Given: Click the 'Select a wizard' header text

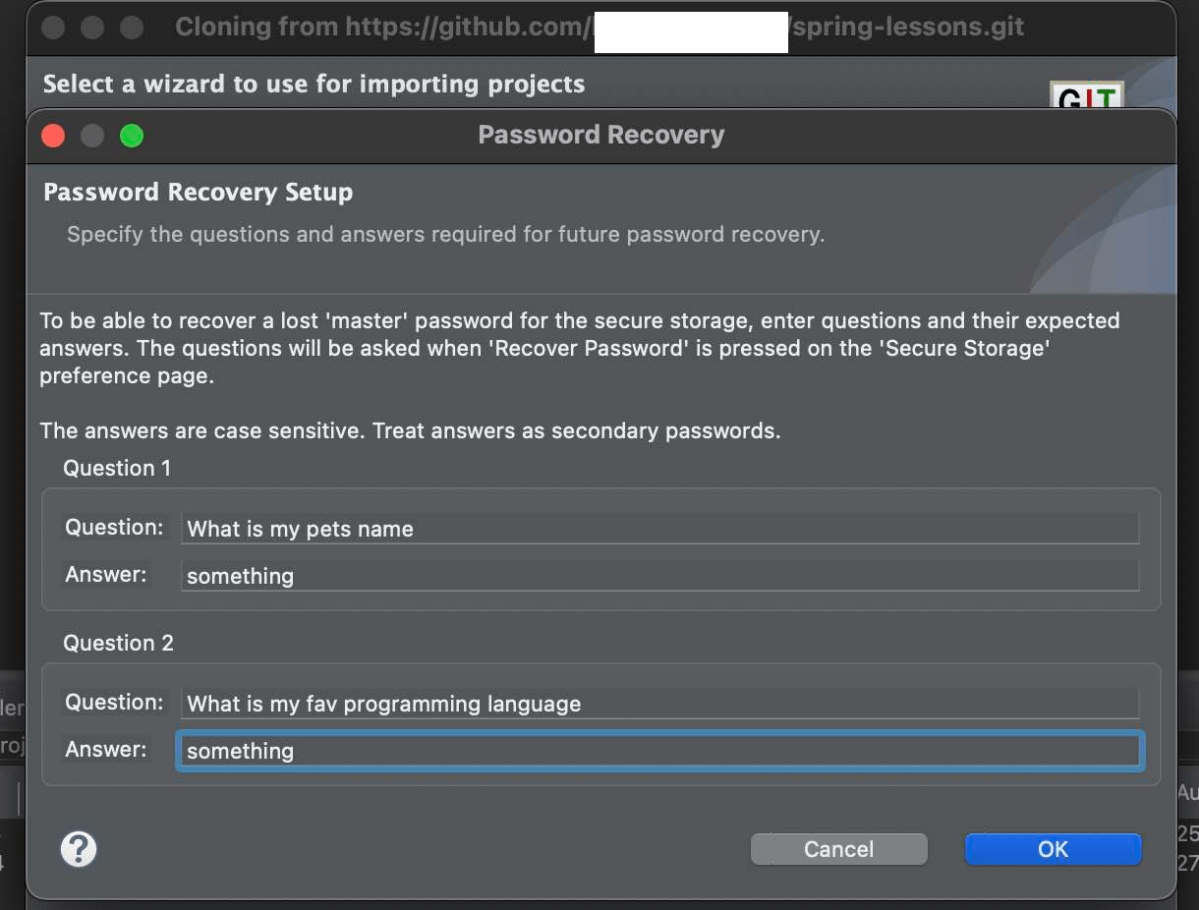Looking at the screenshot, I should (314, 84).
